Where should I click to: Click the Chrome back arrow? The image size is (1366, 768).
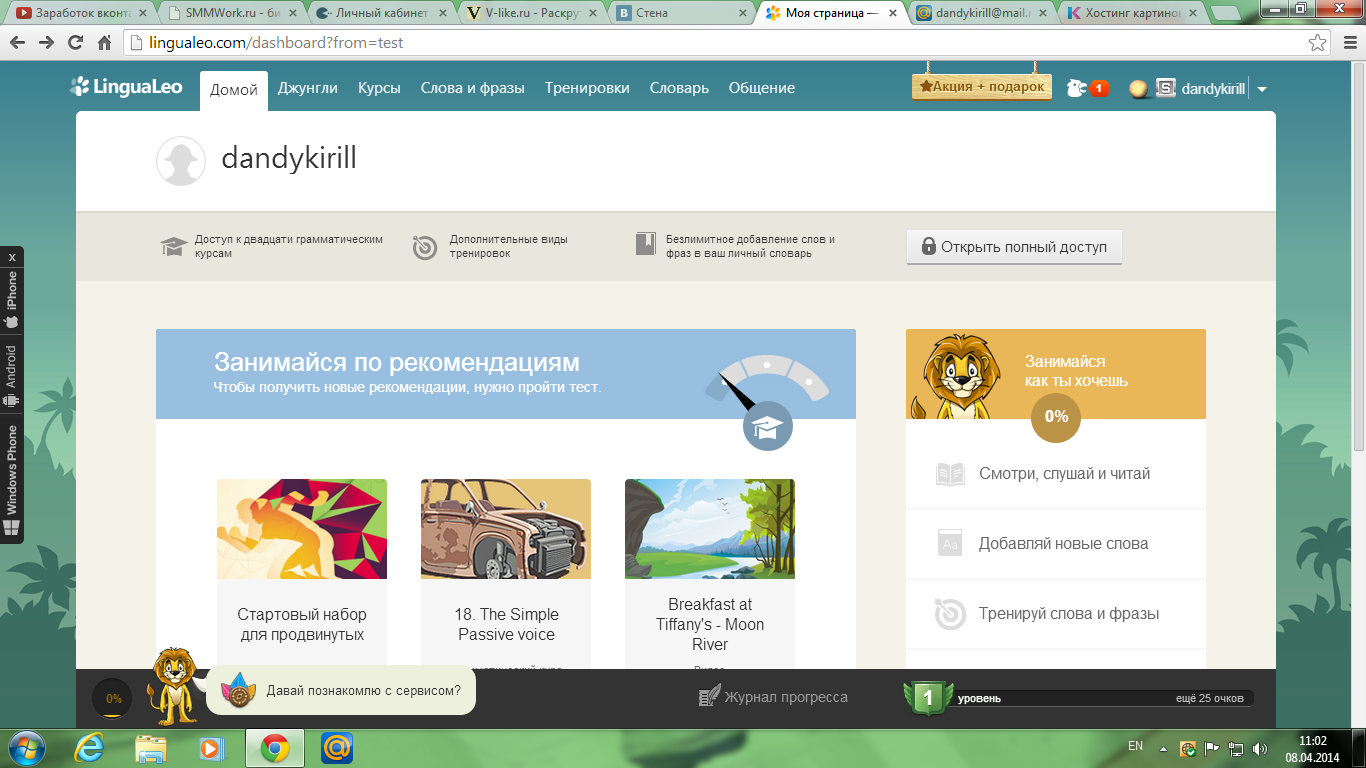18,43
